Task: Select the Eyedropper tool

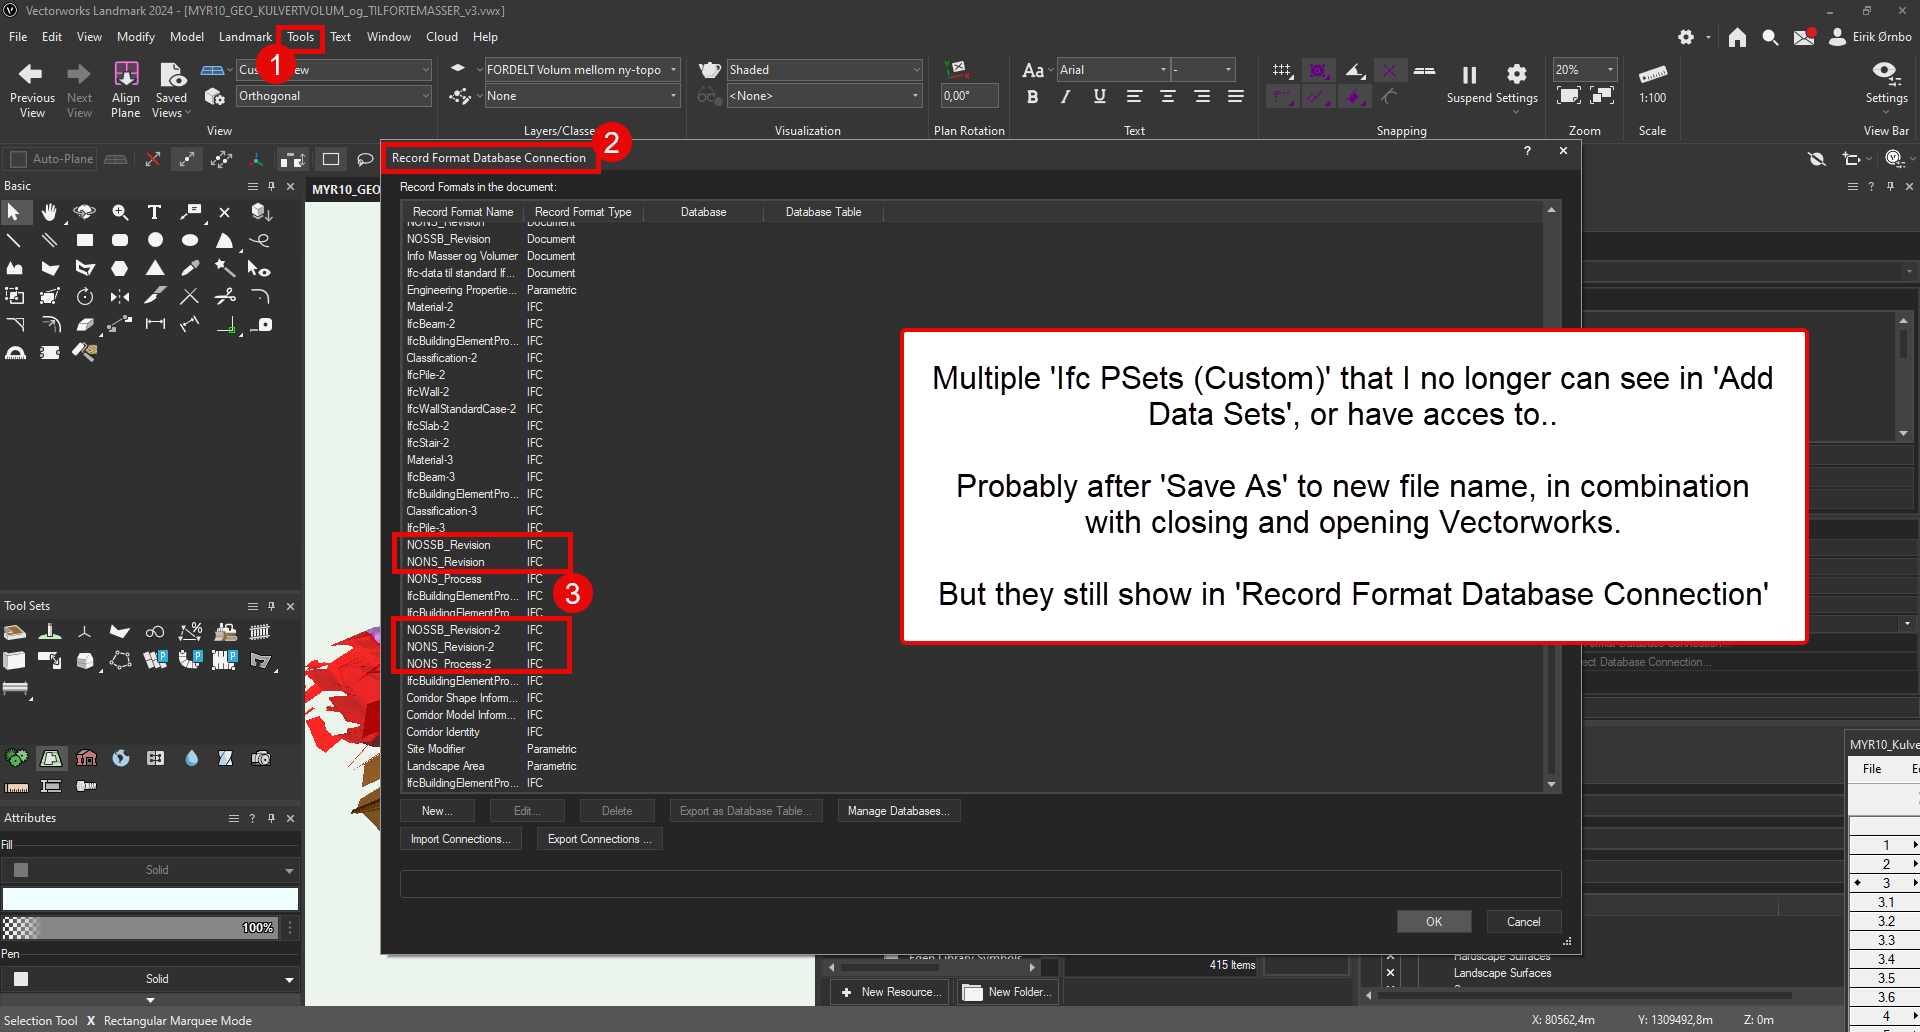Action: pyautogui.click(x=189, y=268)
